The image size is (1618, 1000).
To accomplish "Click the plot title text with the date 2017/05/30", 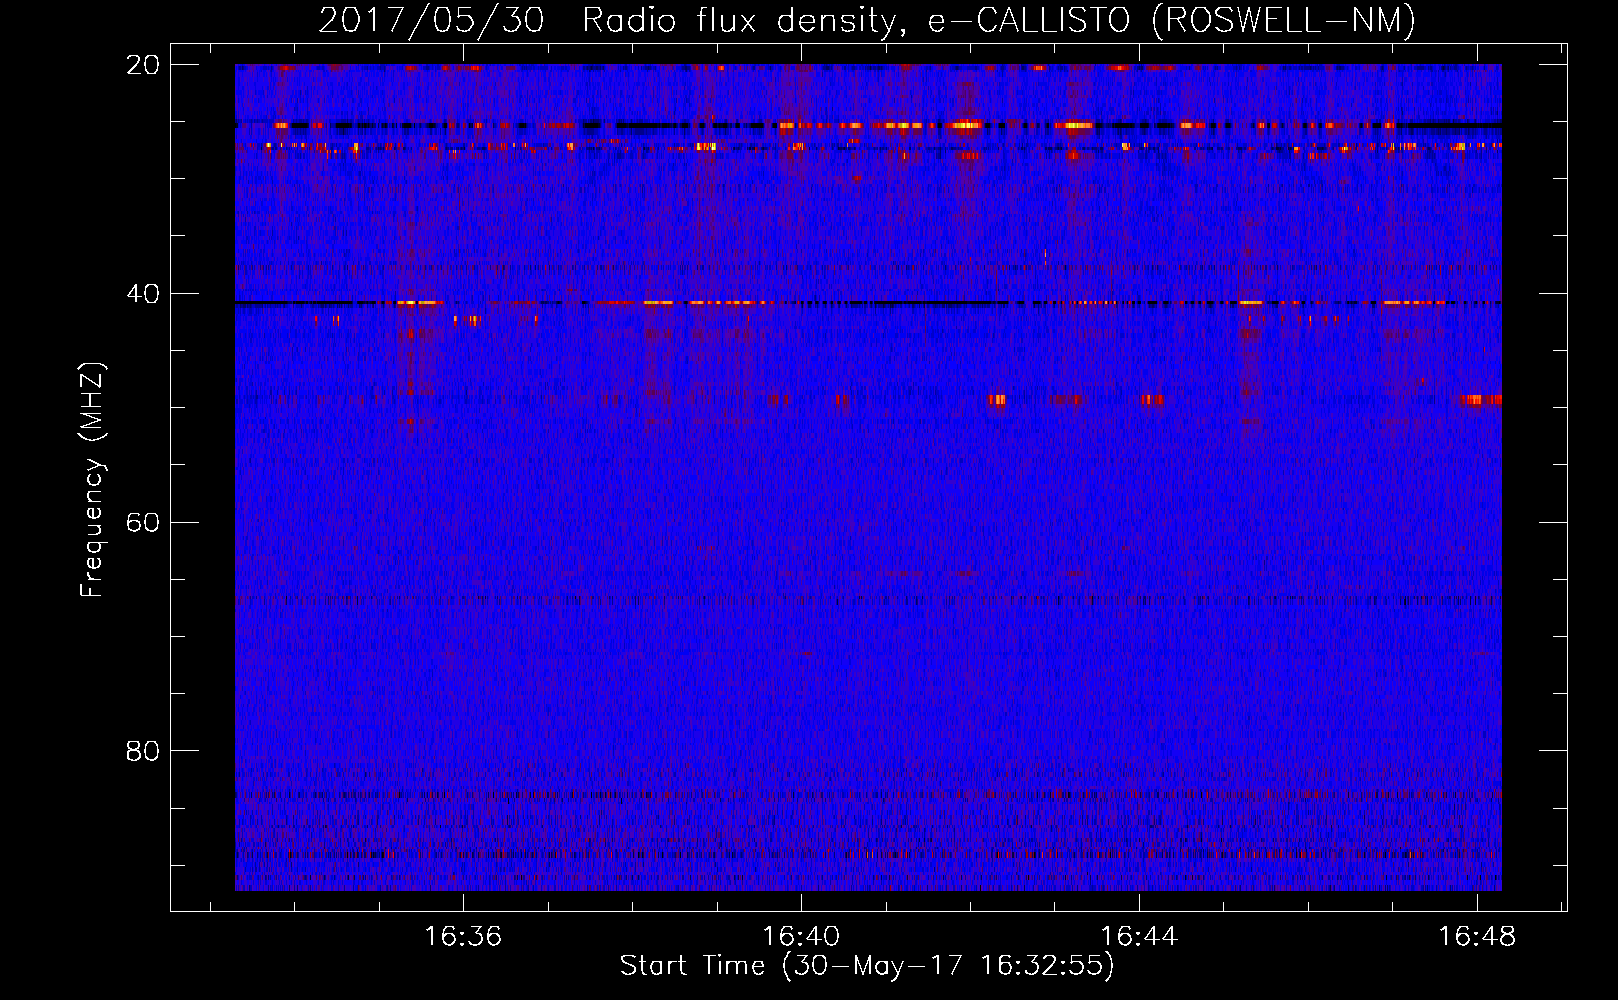I will [x=867, y=20].
